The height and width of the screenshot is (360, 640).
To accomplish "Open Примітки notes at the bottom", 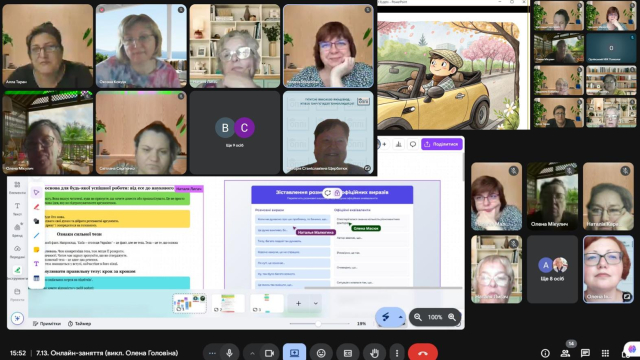I will [47, 324].
